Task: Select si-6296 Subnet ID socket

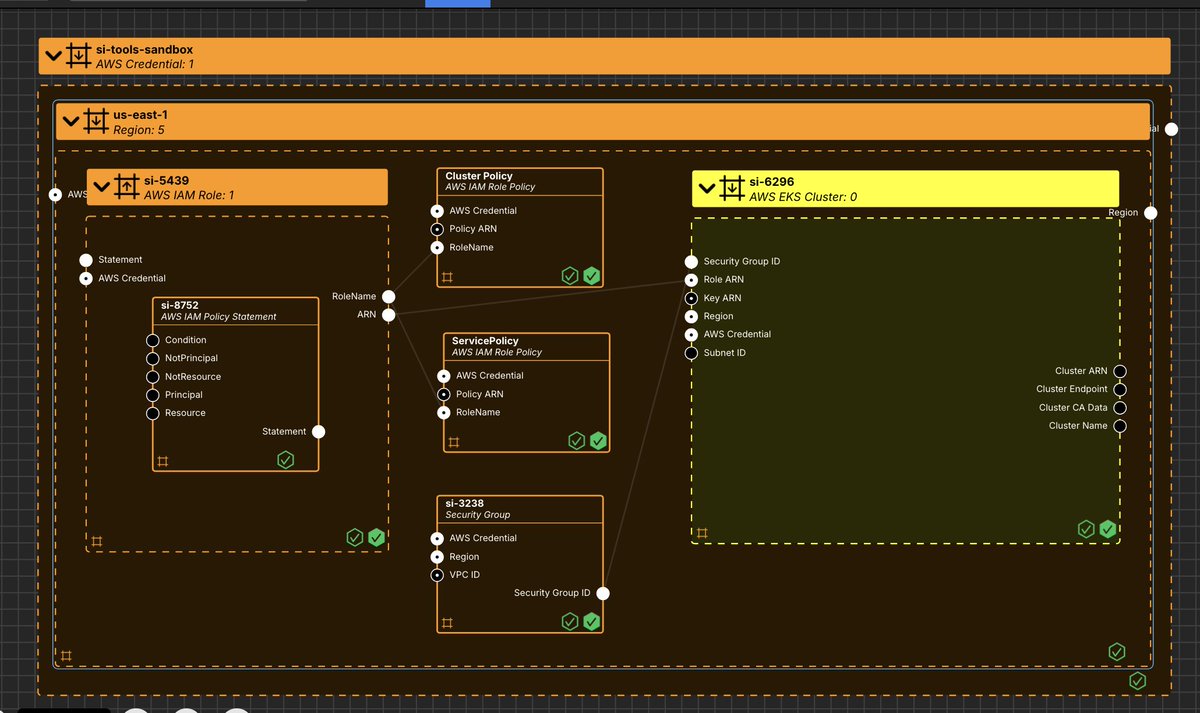Action: 691,353
